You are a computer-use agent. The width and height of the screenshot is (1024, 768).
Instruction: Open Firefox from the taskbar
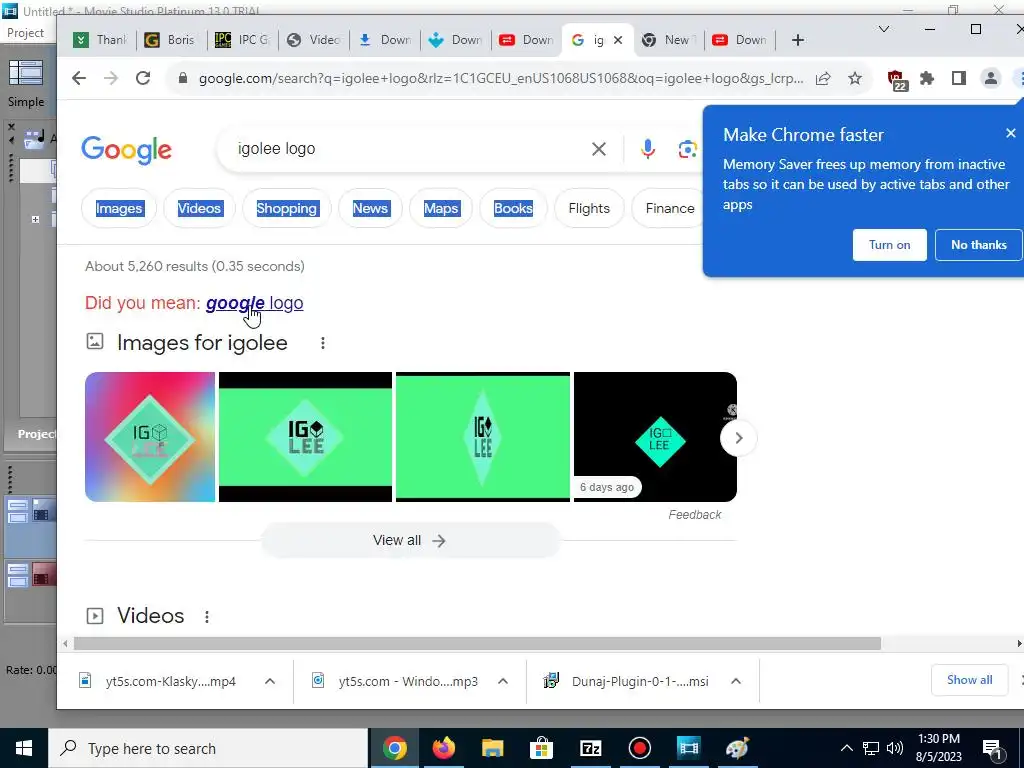click(443, 748)
